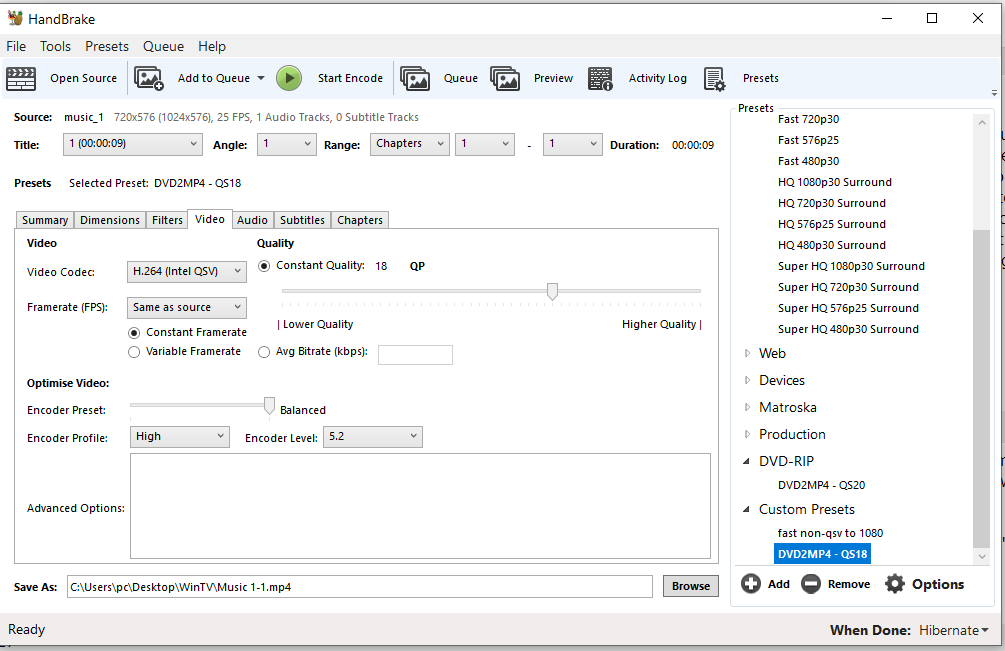Image resolution: width=1005 pixels, height=651 pixels.
Task: Switch to the Audio tab
Action: click(252, 220)
